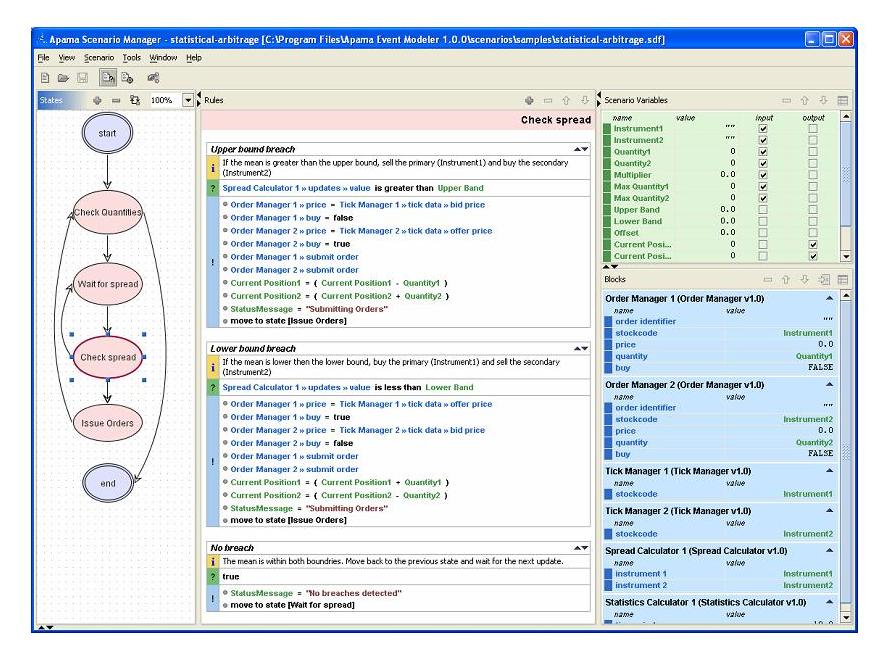Click the New scenario toolbar icon
The height and width of the screenshot is (668, 893).
[x=45, y=77]
